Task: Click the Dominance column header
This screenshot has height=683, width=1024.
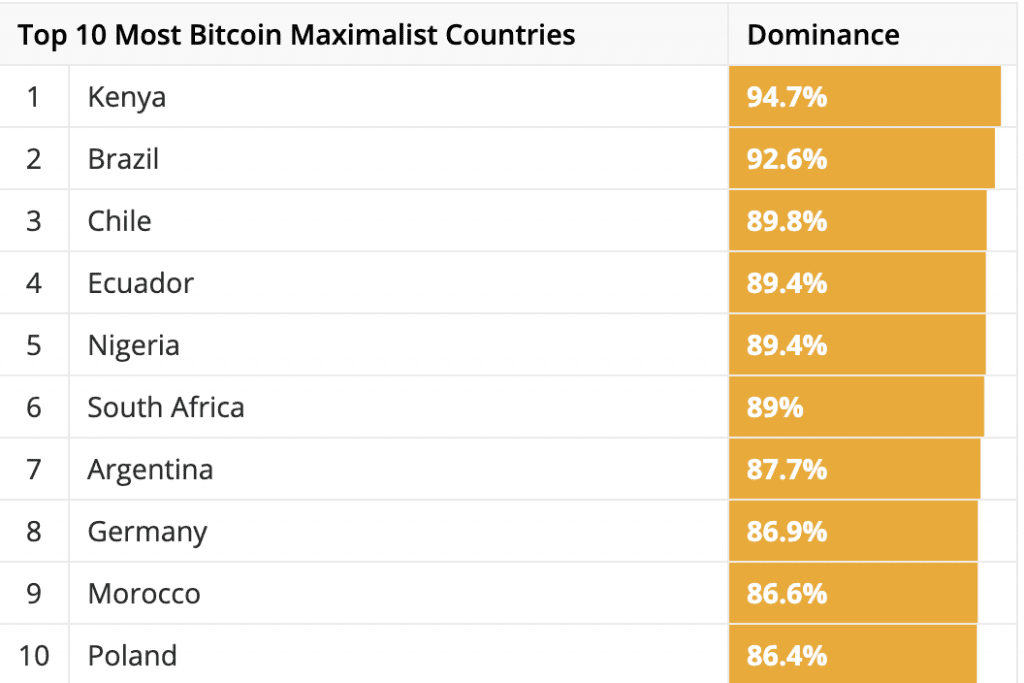Action: click(823, 35)
